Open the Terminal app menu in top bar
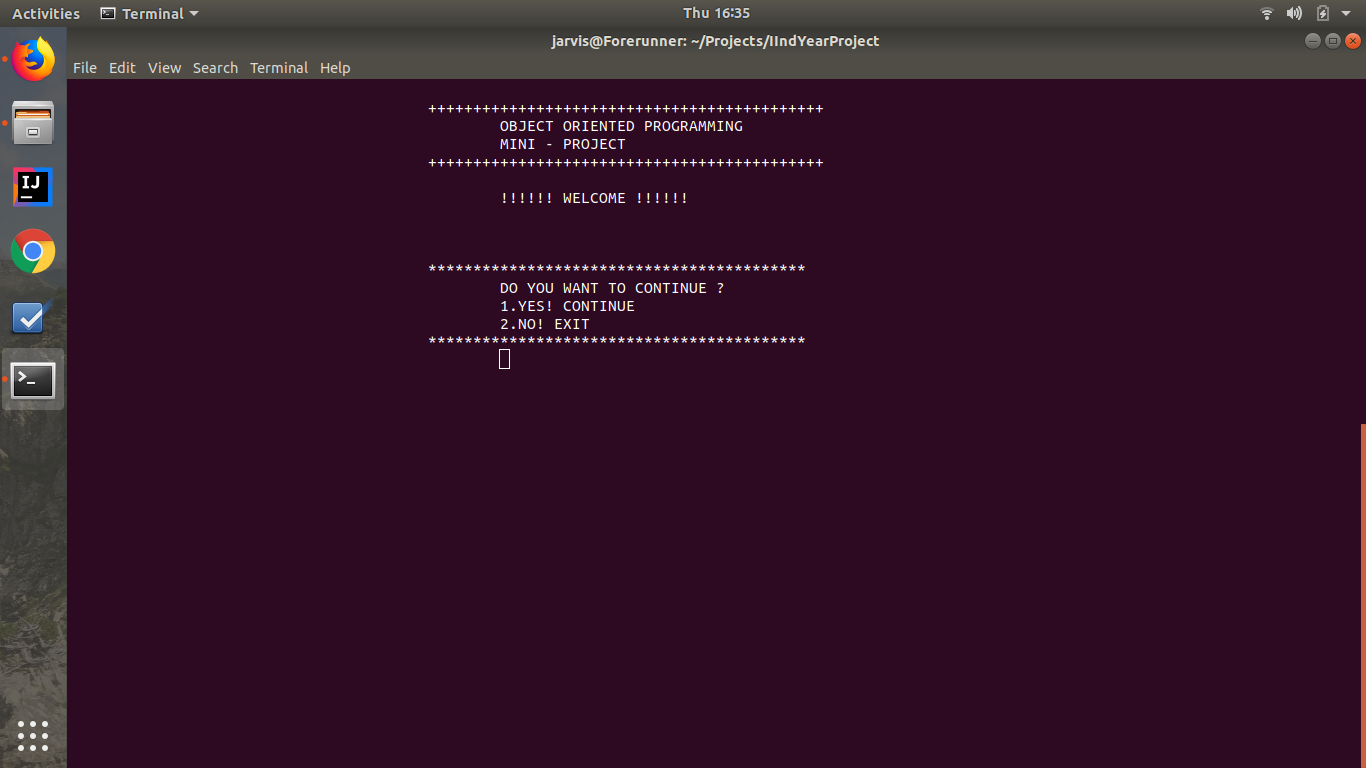 point(150,14)
